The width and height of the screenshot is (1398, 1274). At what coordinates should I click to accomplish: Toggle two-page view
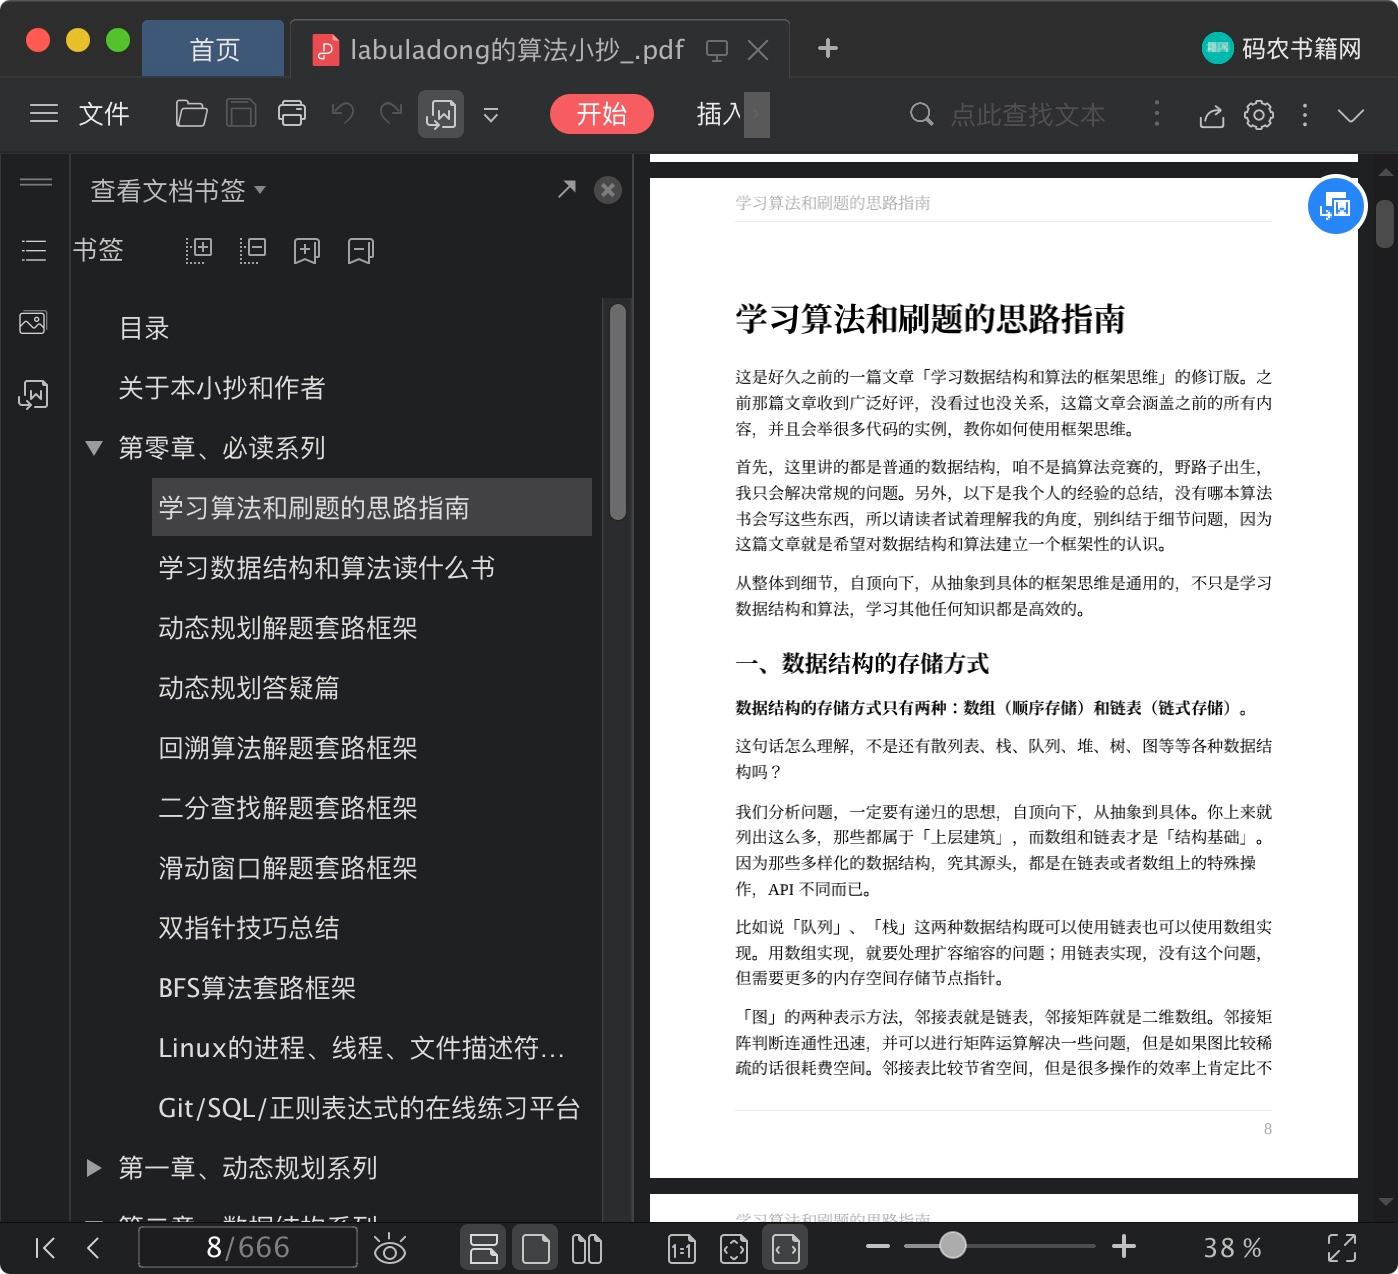coord(587,1247)
